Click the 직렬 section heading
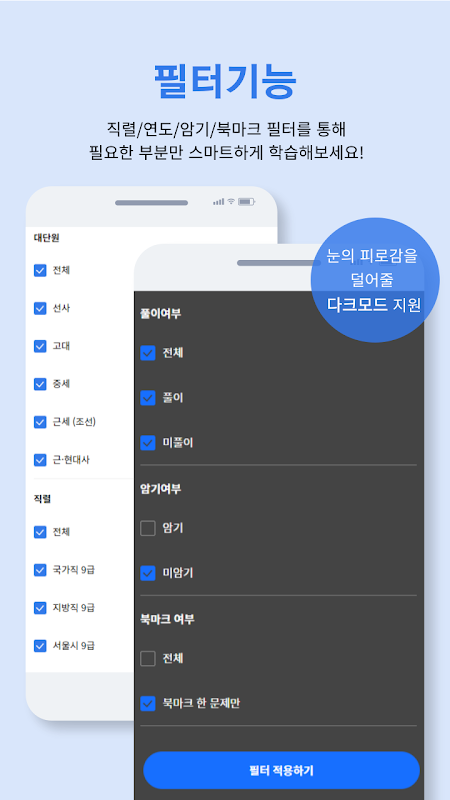 point(42,499)
